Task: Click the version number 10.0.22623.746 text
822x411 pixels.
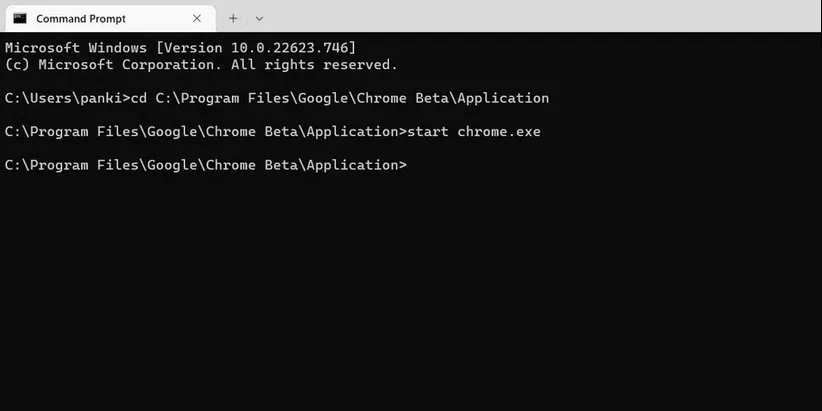Action: pyautogui.click(x=290, y=48)
